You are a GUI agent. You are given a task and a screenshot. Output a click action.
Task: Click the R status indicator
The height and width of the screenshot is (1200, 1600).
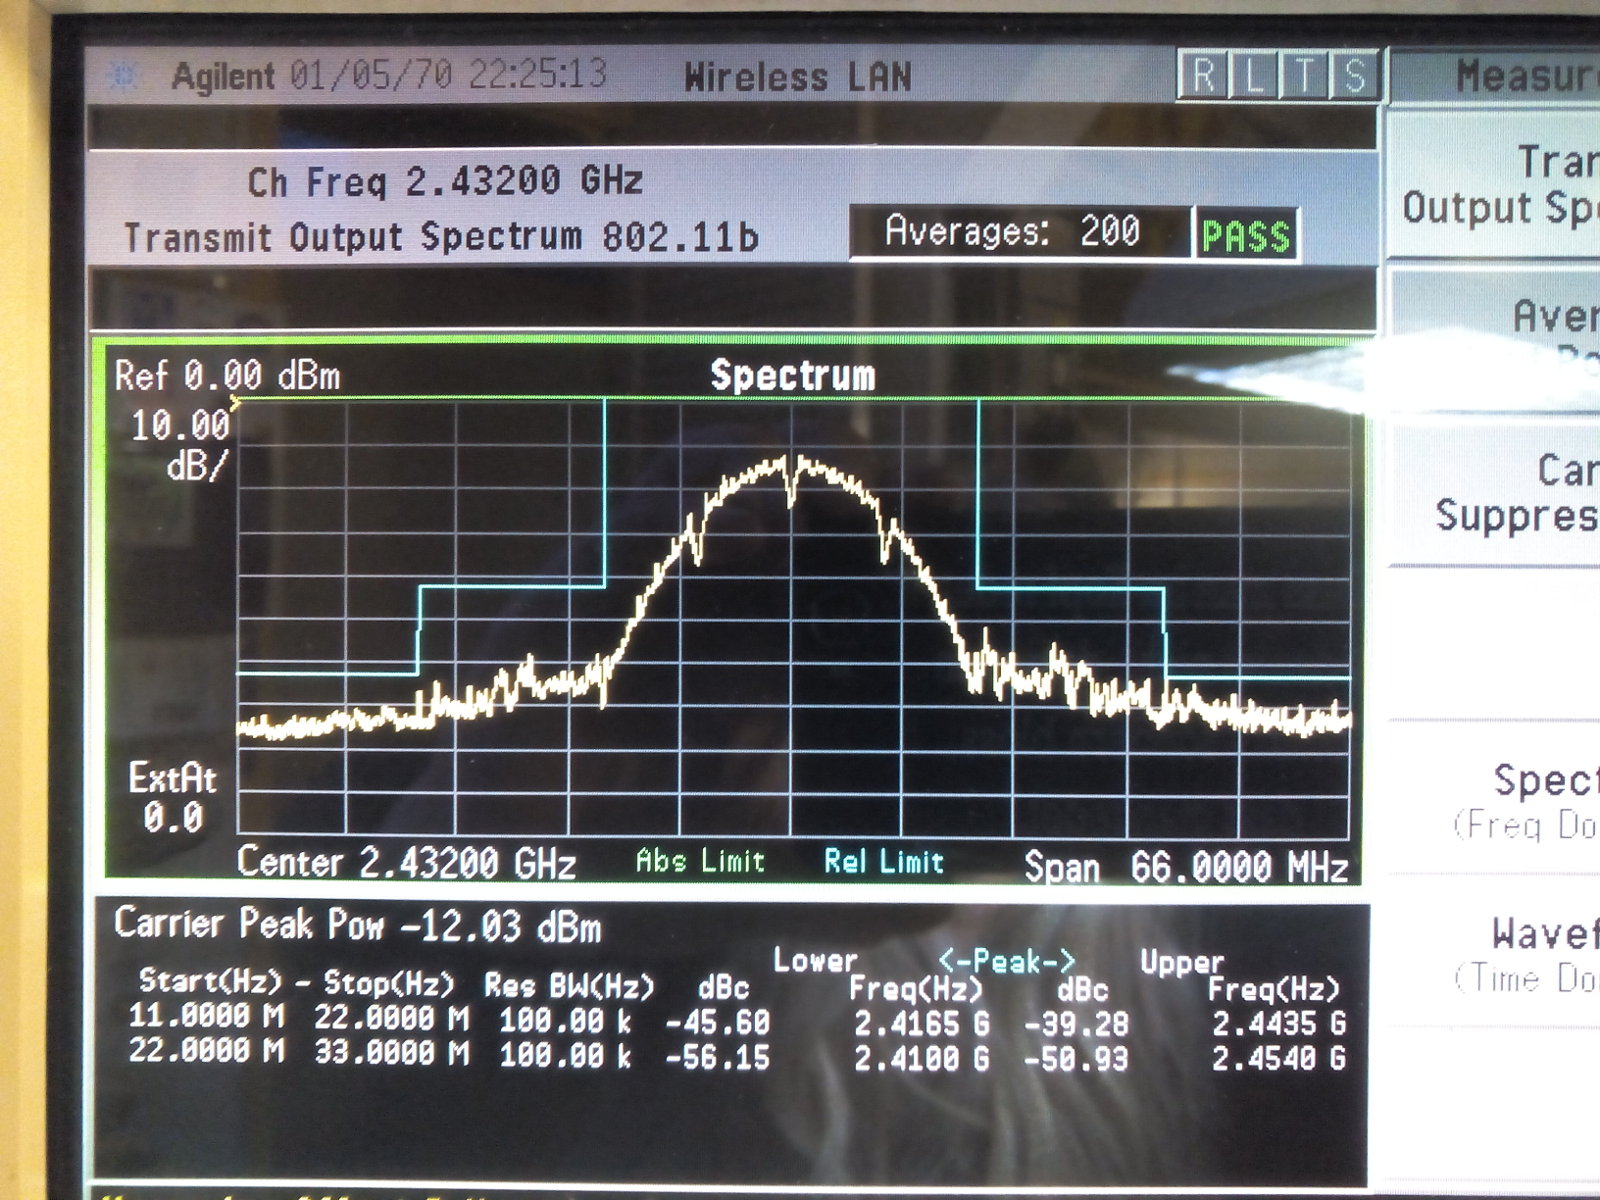tap(1204, 76)
